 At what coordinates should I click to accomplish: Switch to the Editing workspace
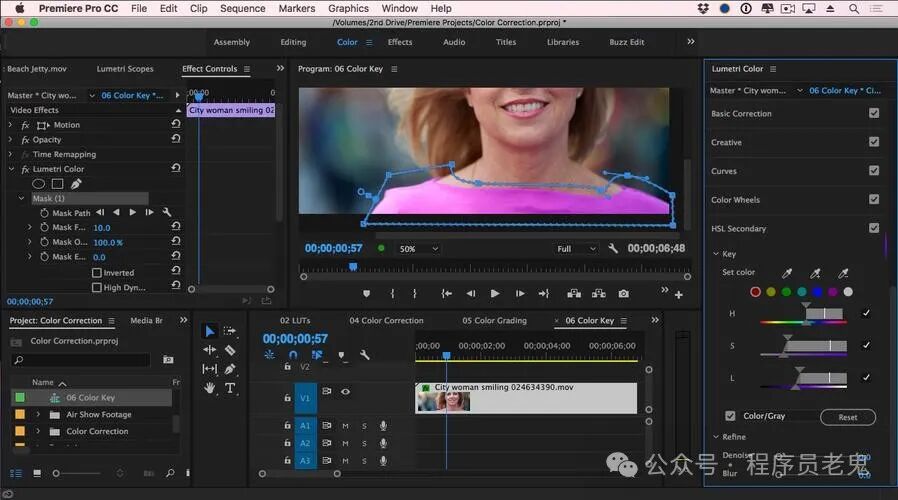[293, 42]
